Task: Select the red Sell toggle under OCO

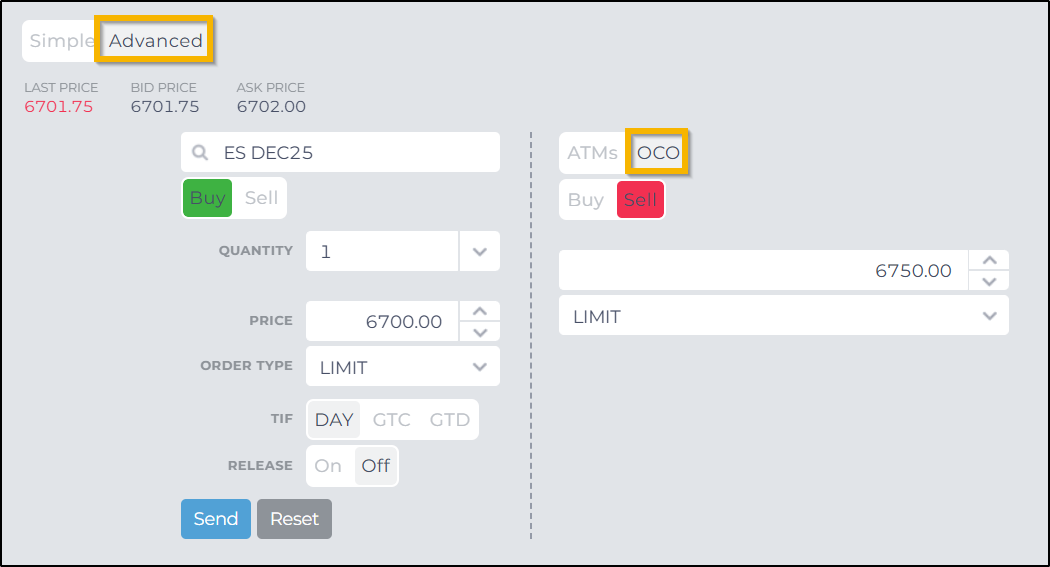Action: tap(640, 200)
